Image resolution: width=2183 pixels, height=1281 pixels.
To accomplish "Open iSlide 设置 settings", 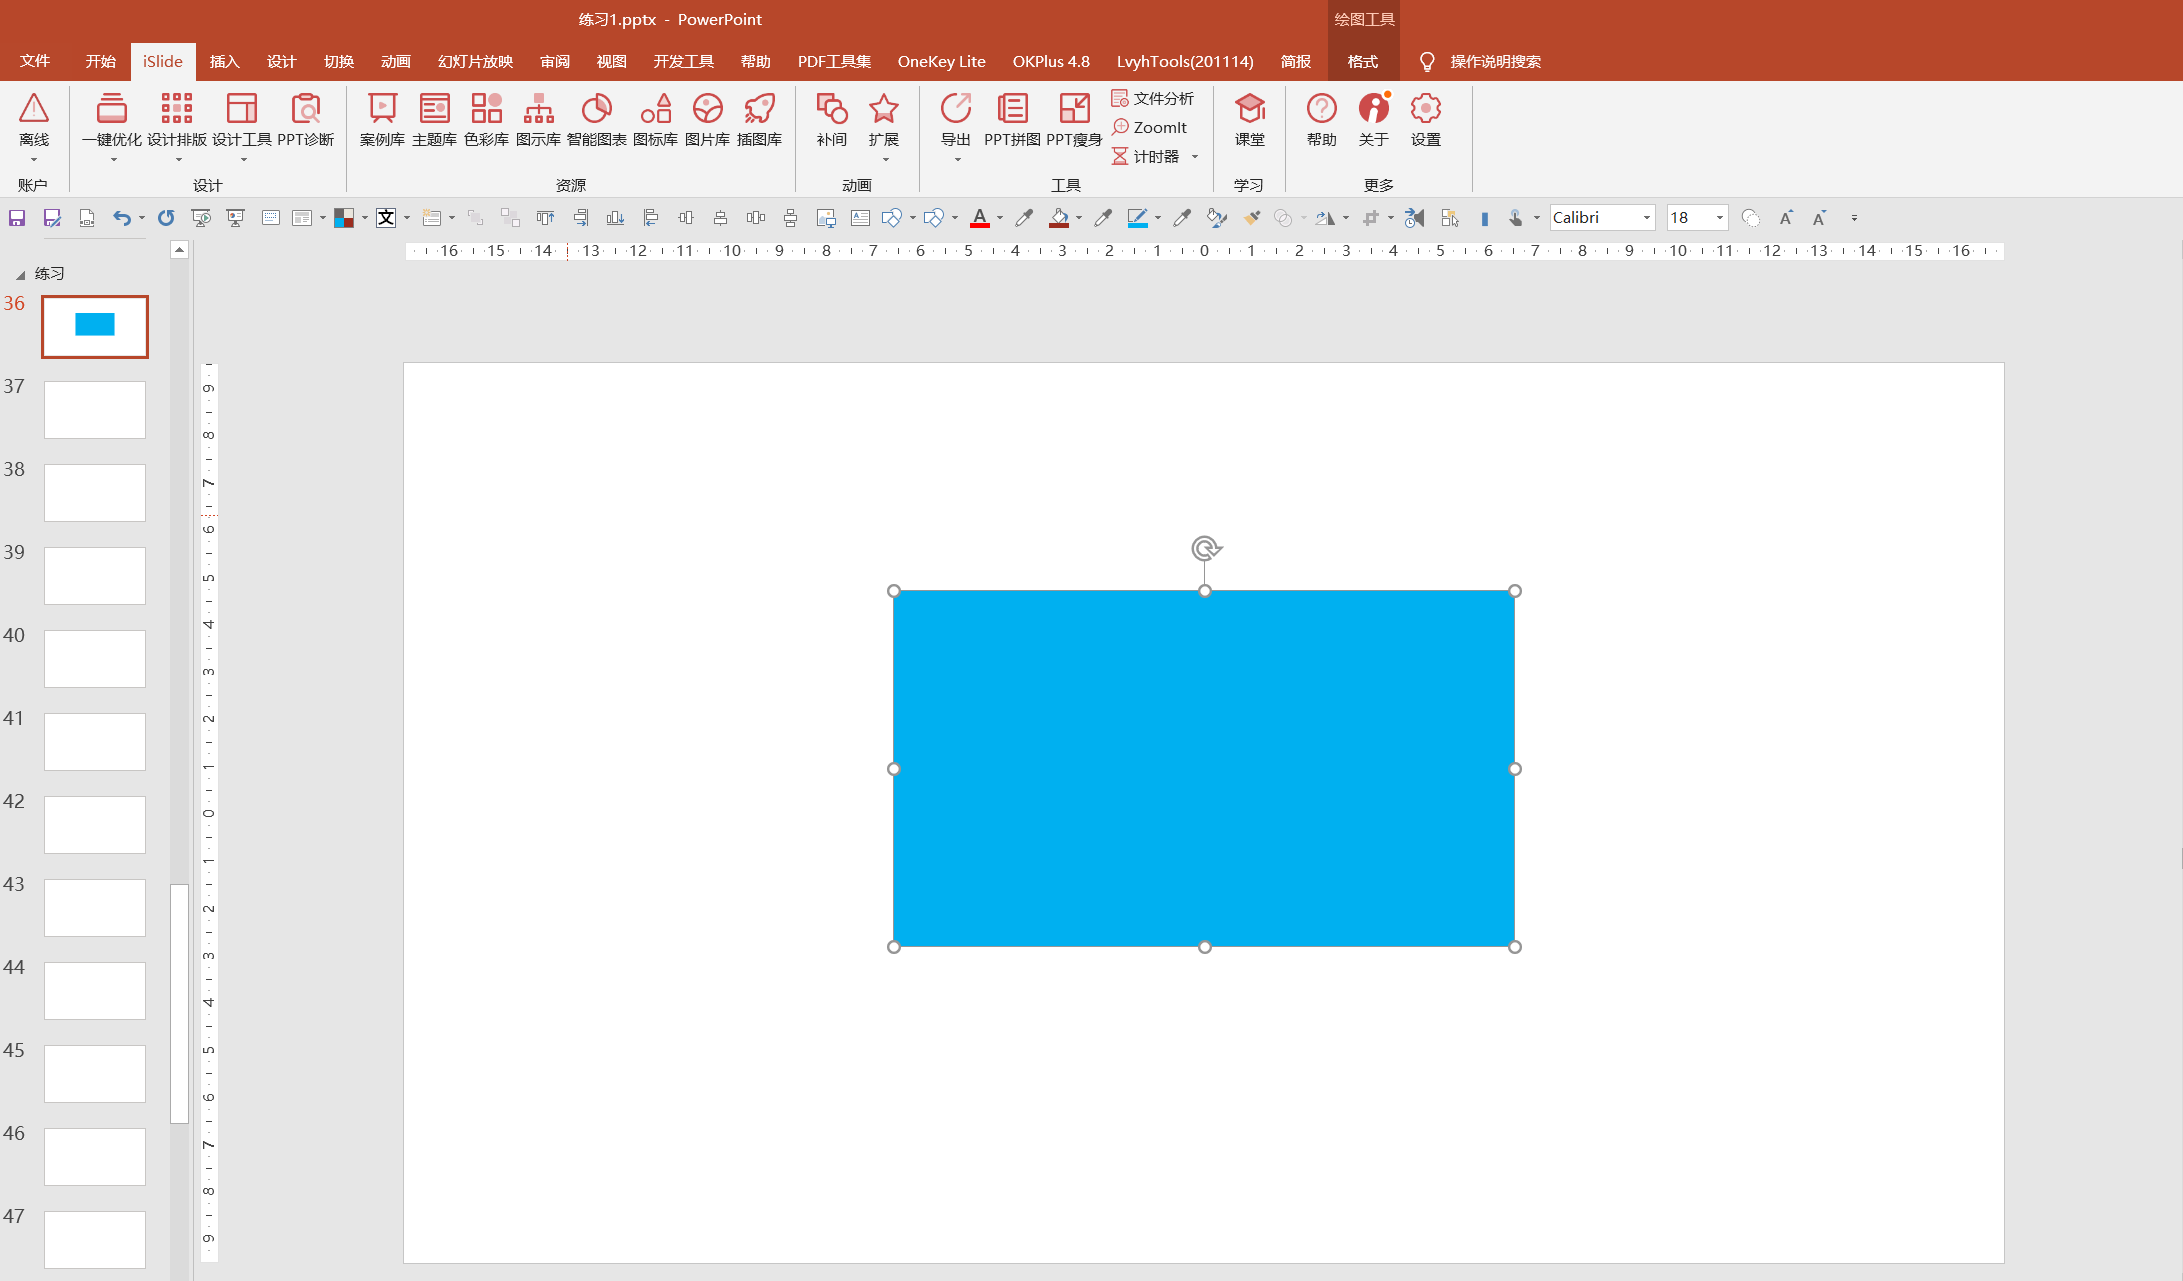I will pos(1425,120).
